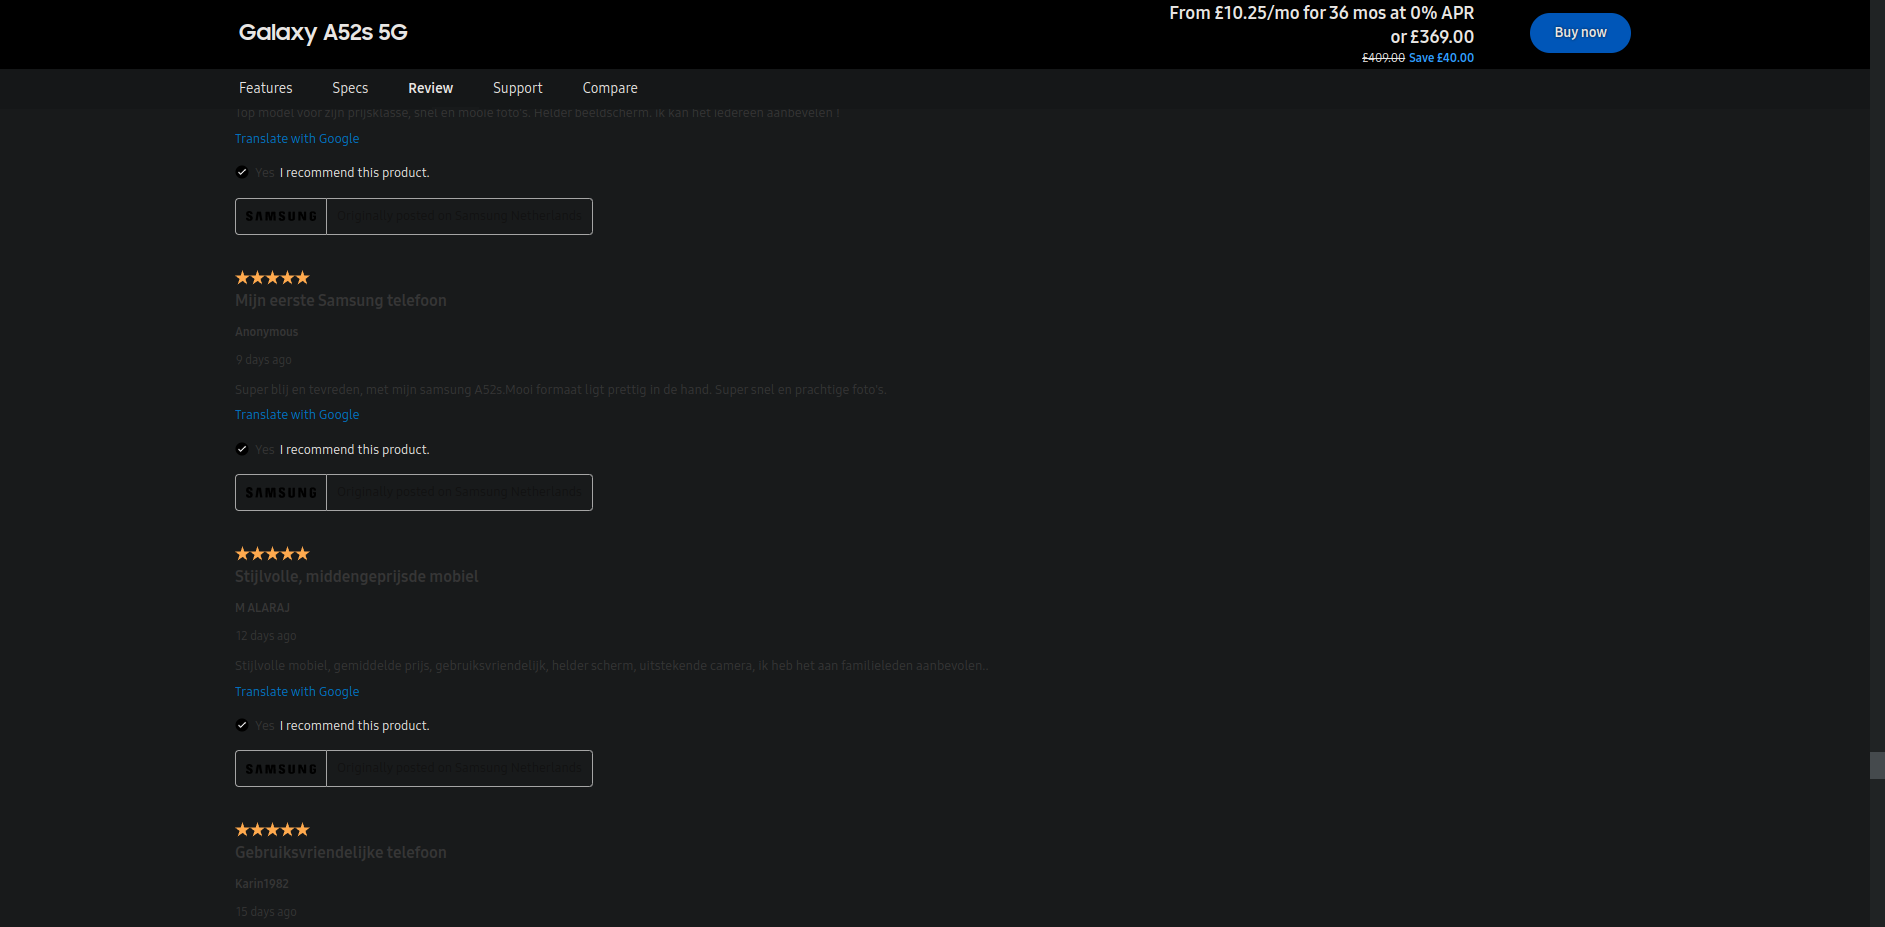The height and width of the screenshot is (927, 1885).
Task: Open the Specs tab
Action: coord(349,88)
